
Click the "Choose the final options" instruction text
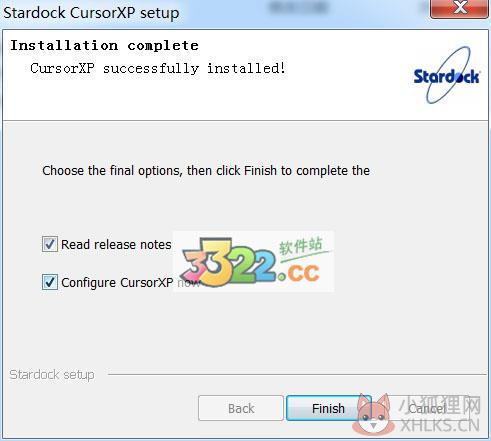pyautogui.click(x=206, y=171)
